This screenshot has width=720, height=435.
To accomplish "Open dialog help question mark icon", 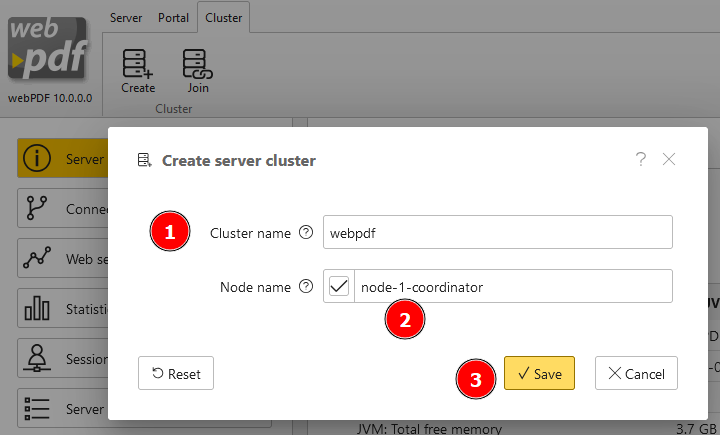I will tap(641, 159).
